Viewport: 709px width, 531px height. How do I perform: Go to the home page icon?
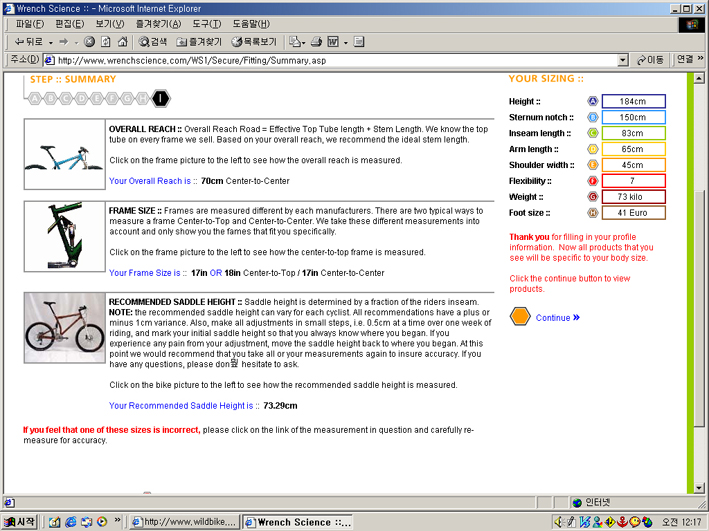pos(122,42)
